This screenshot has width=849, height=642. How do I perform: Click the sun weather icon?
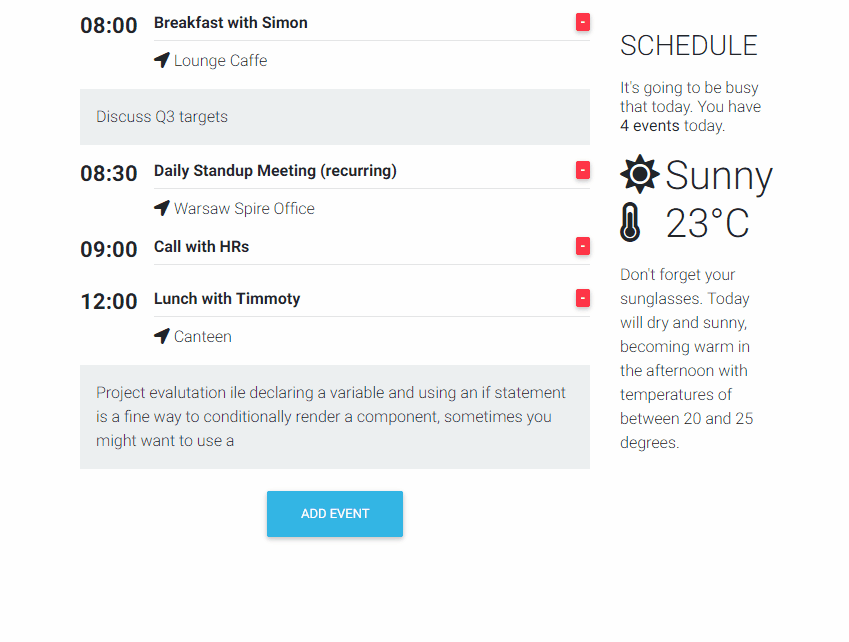pyautogui.click(x=639, y=174)
